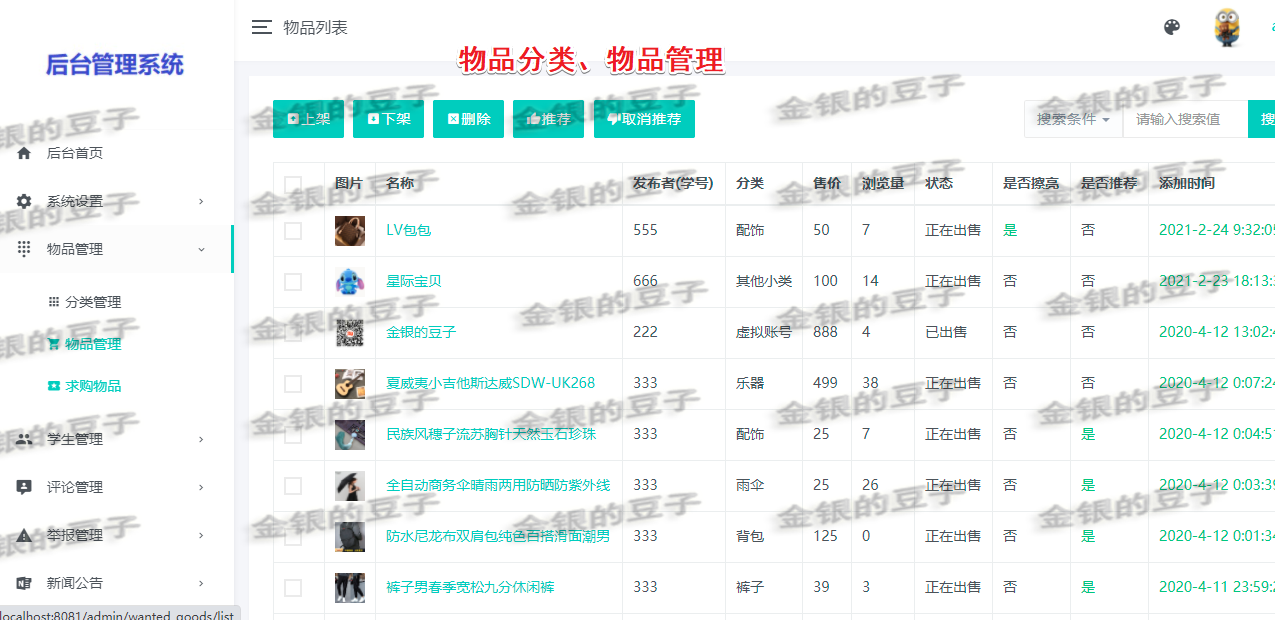The width and height of the screenshot is (1275, 620).
Task: Click the 取消推荐 button
Action: [x=644, y=119]
